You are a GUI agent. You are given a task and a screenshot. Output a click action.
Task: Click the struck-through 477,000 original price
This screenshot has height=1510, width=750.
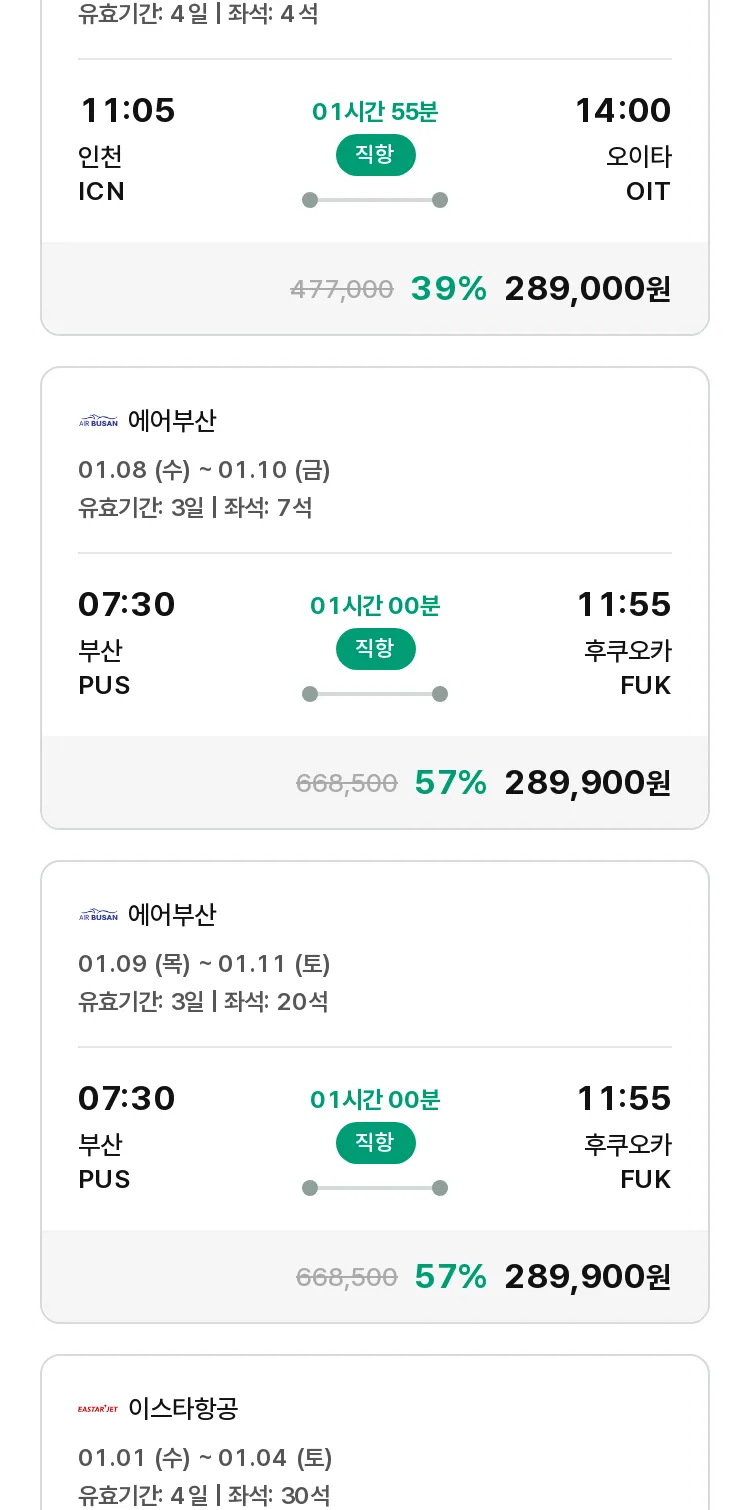(341, 290)
